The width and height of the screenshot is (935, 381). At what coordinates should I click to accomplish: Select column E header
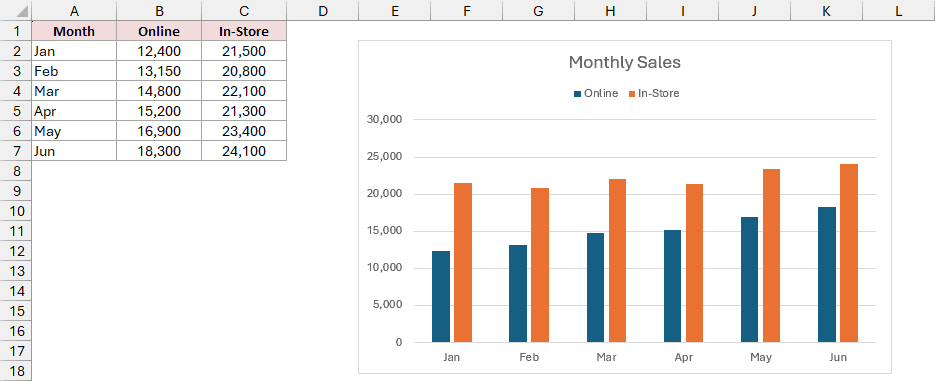click(x=394, y=10)
